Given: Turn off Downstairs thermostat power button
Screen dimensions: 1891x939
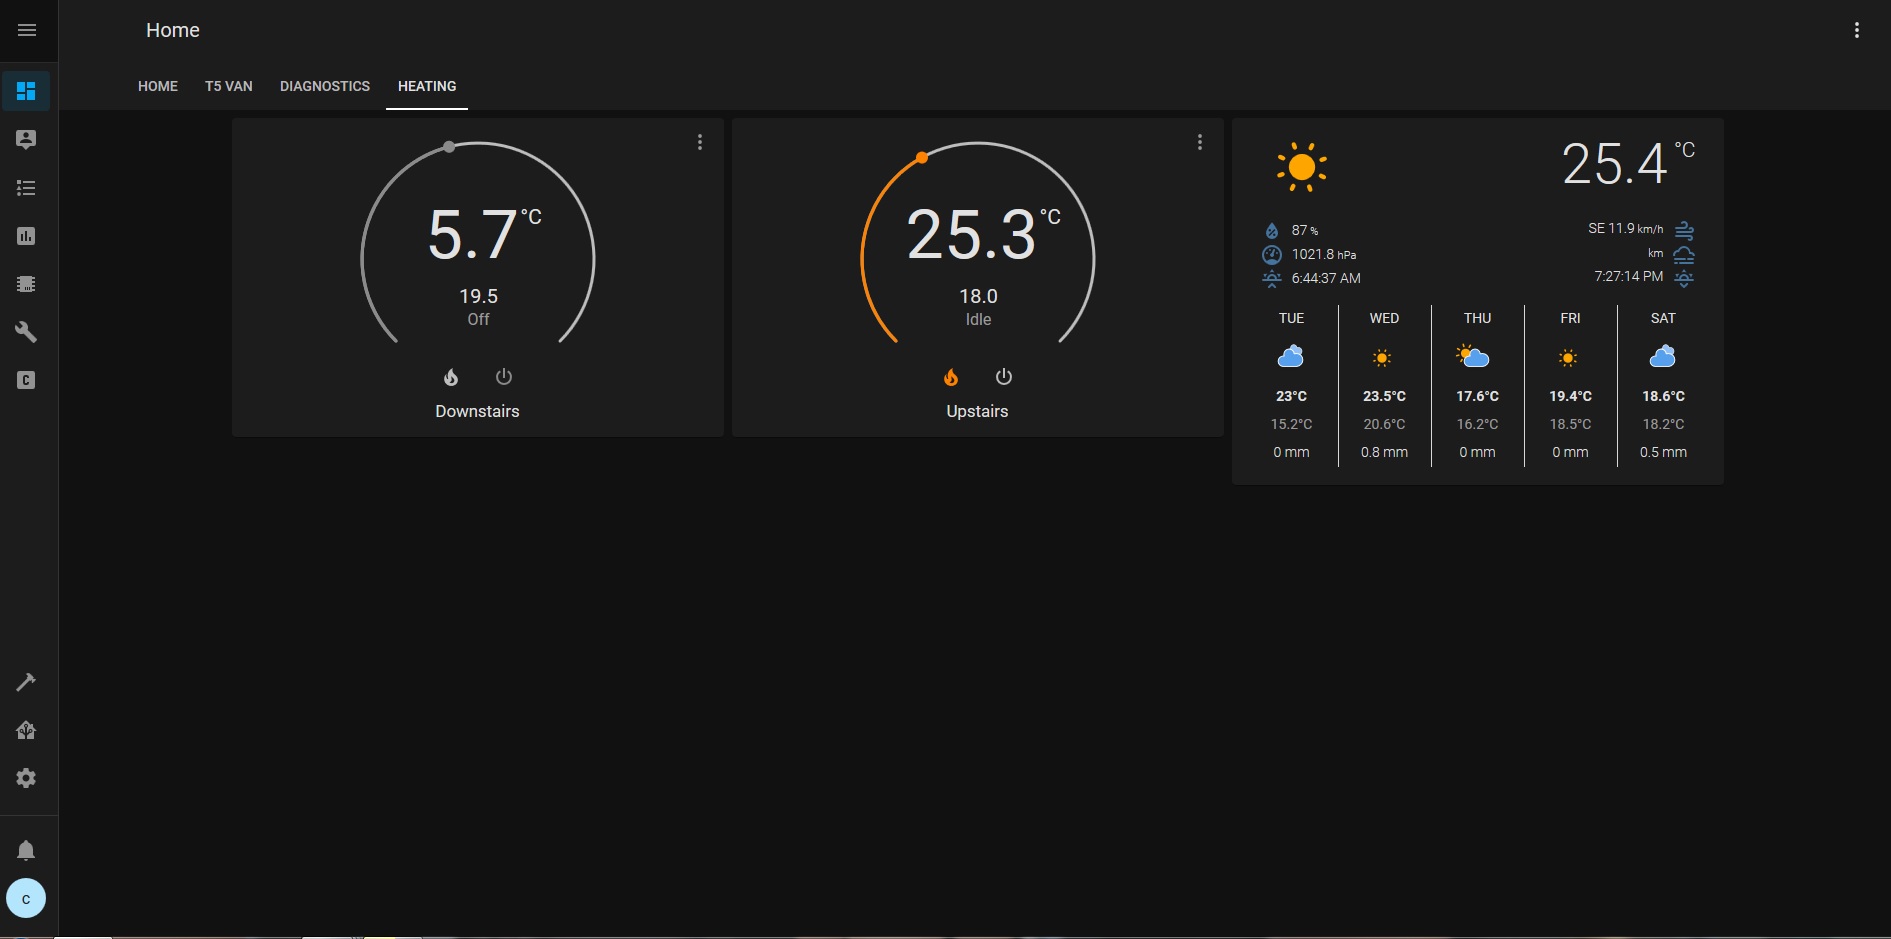Looking at the screenshot, I should pyautogui.click(x=504, y=377).
